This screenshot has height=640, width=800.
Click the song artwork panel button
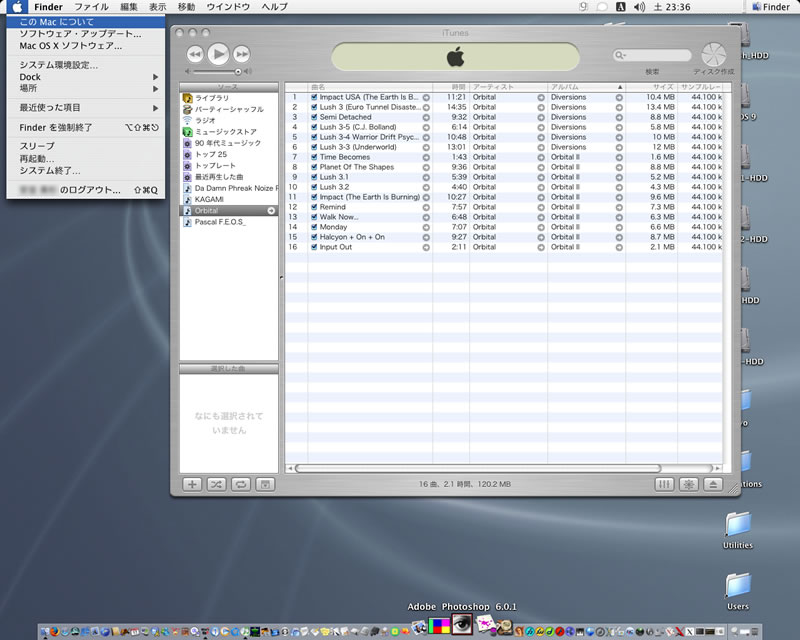[x=265, y=484]
